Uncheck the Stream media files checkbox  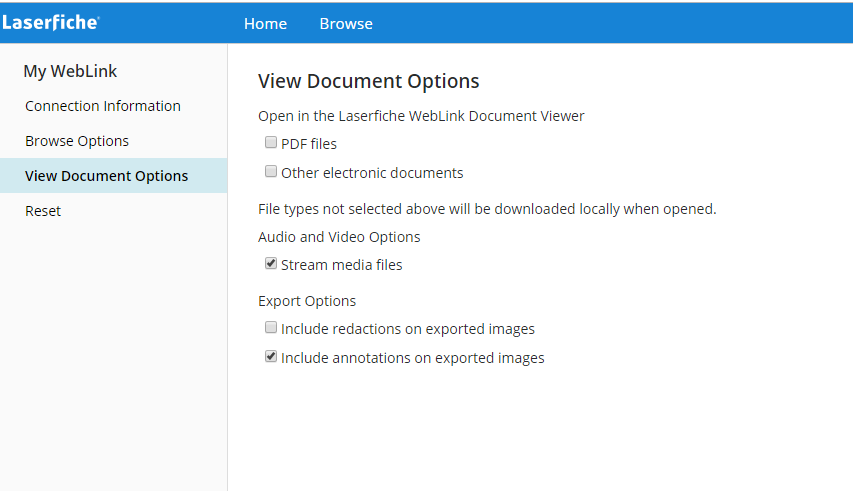pyautogui.click(x=271, y=264)
